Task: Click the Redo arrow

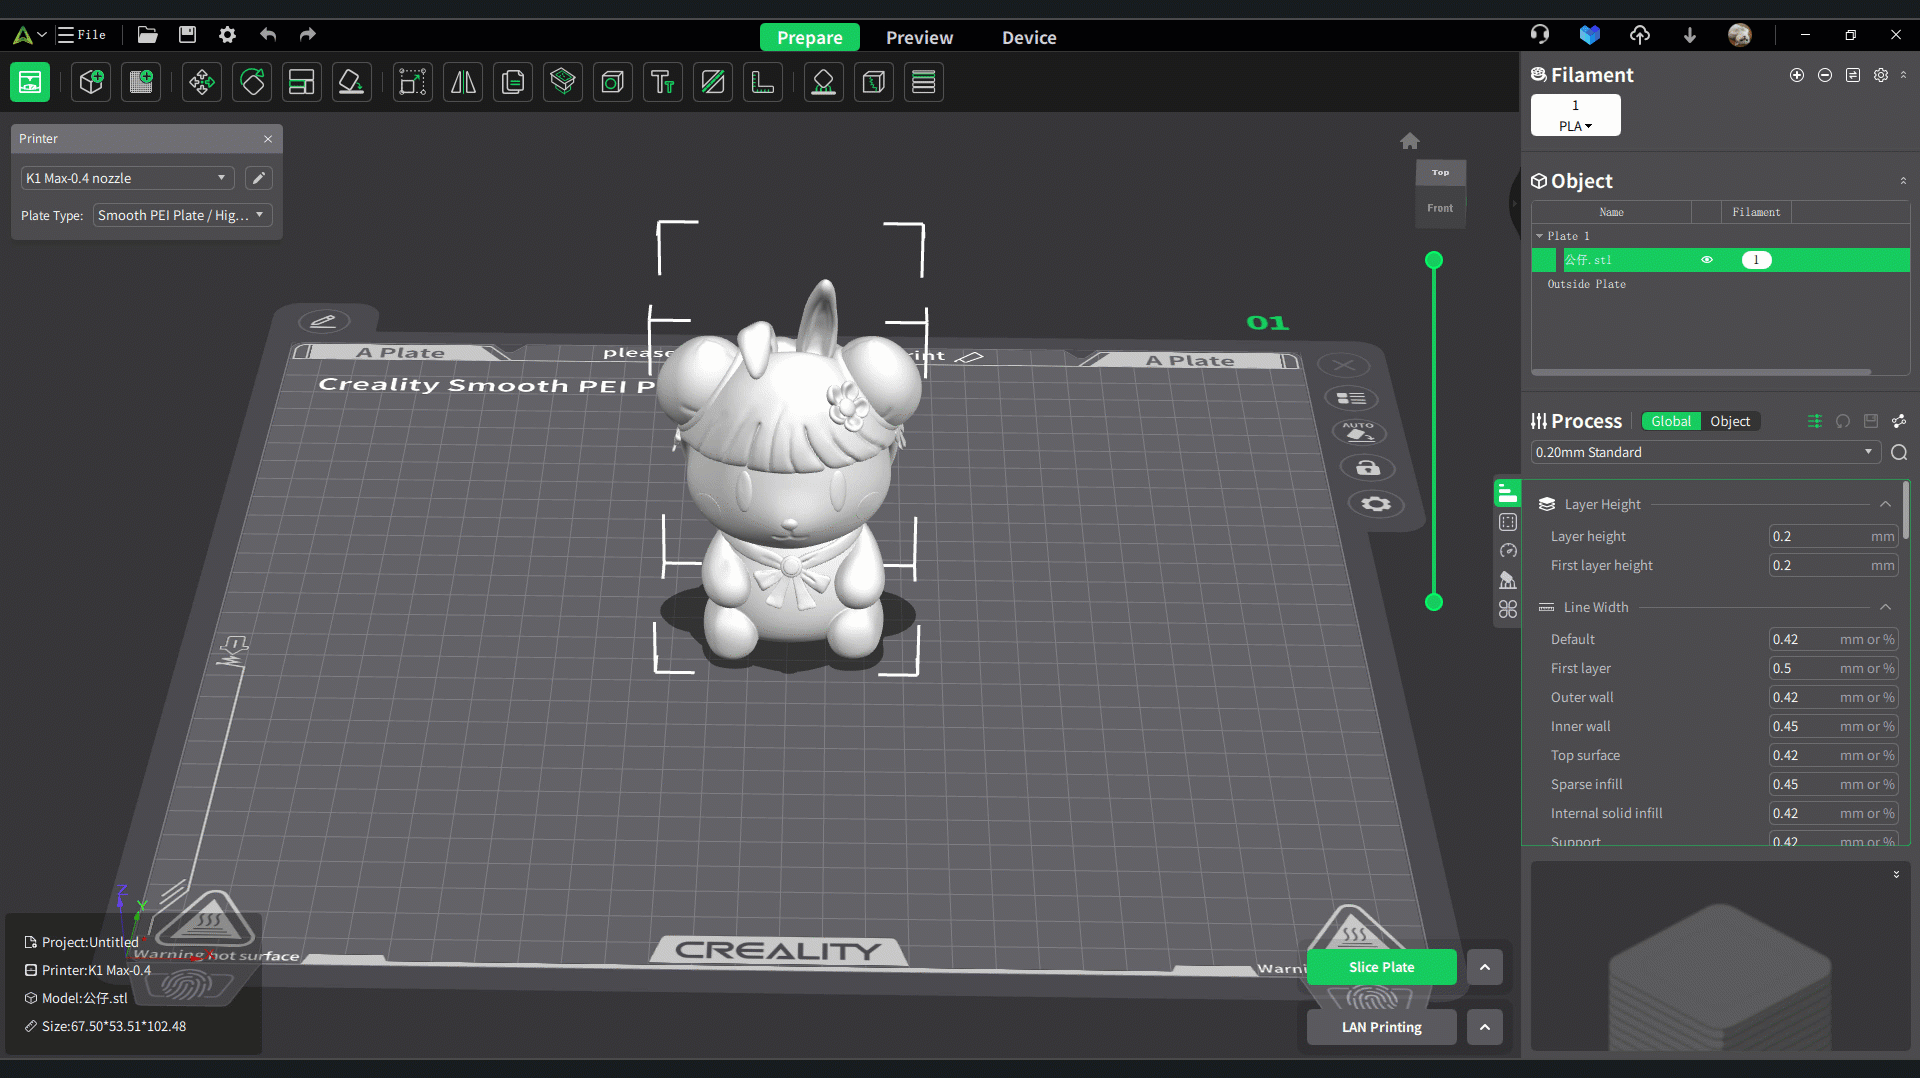Action: [308, 35]
